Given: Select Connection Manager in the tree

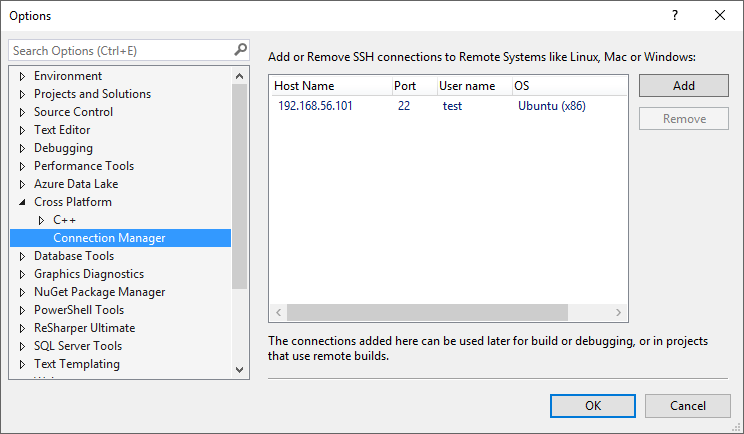Looking at the screenshot, I should [x=109, y=238].
